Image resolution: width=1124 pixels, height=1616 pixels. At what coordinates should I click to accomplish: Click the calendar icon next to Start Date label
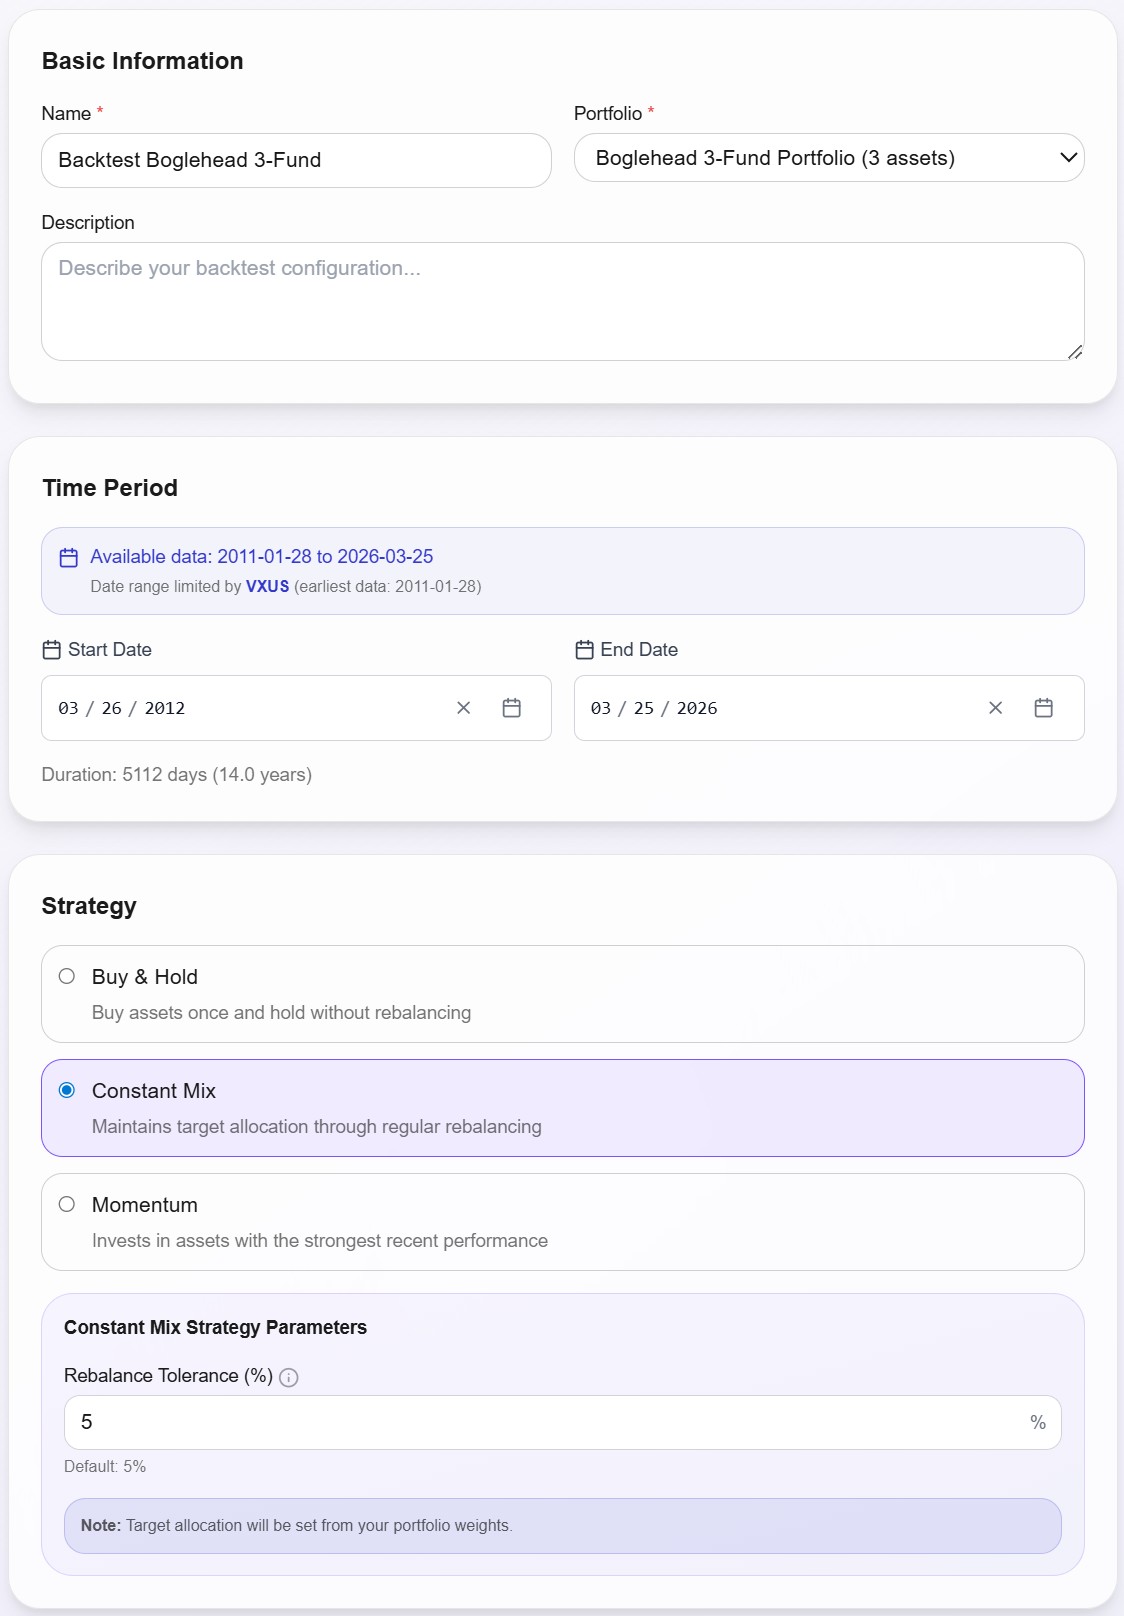click(52, 650)
